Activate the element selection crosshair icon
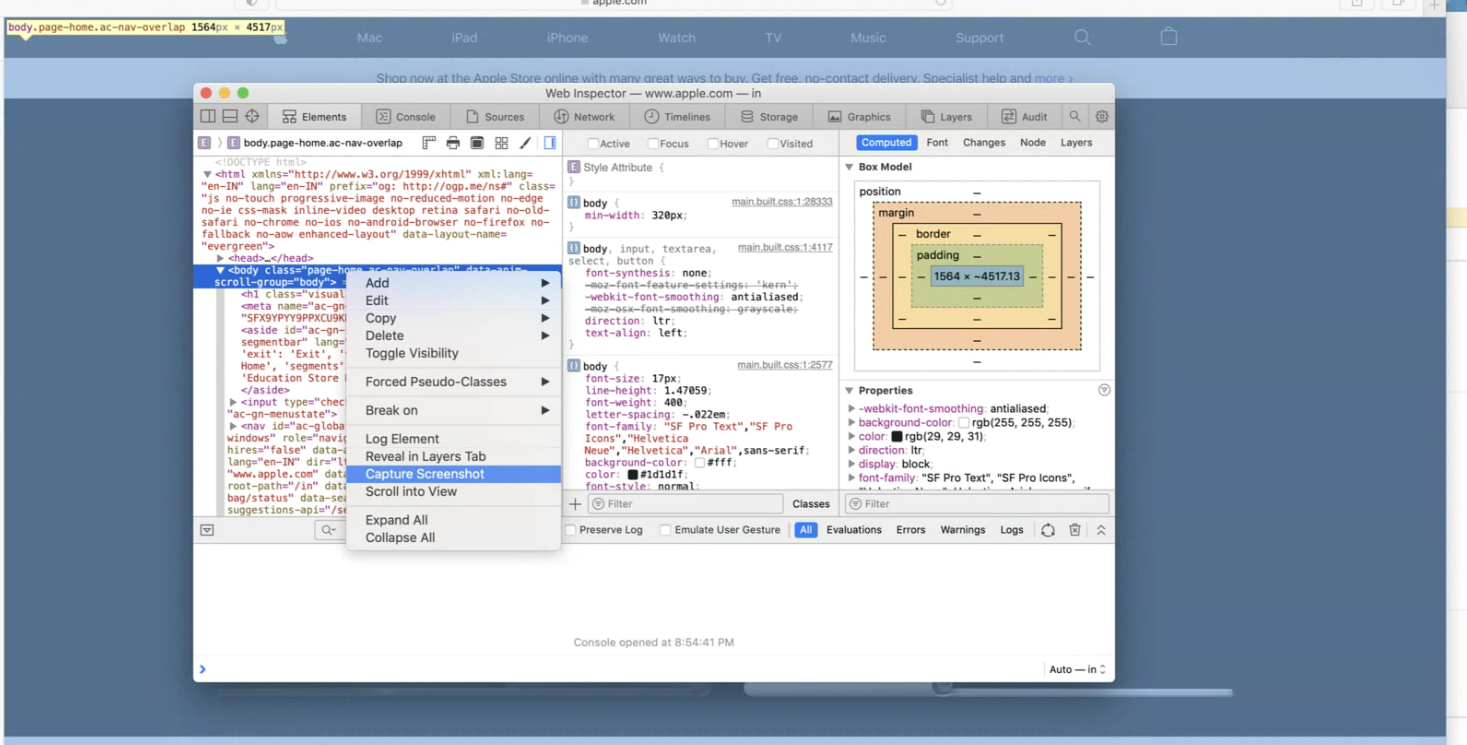This screenshot has width=1467, height=745. [x=252, y=117]
